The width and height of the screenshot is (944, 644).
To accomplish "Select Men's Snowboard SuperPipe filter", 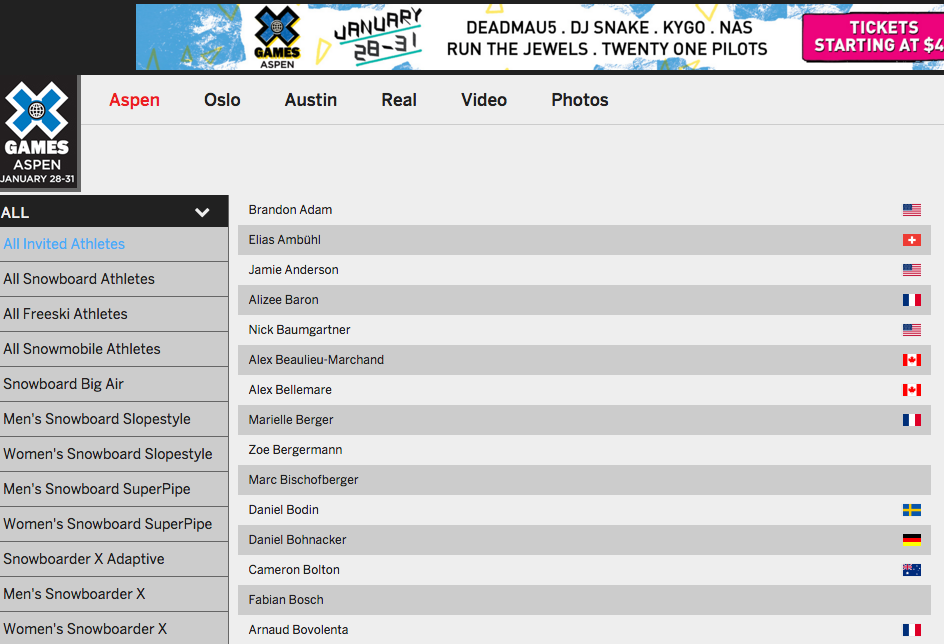I will (114, 489).
